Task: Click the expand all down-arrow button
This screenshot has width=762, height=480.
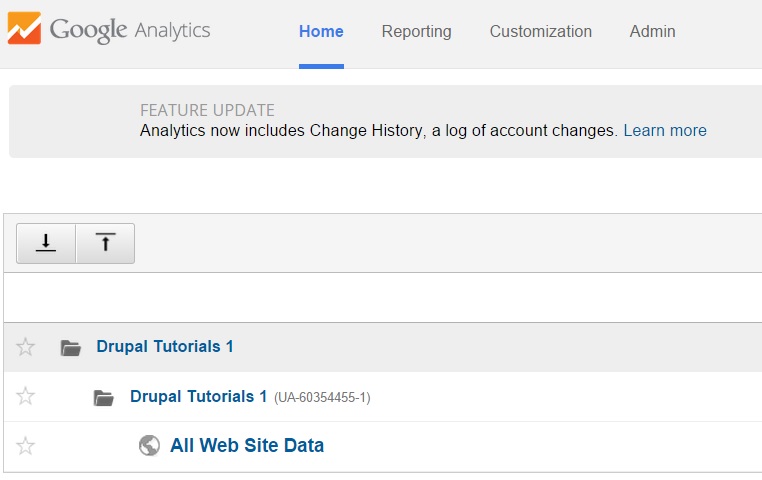Action: coord(46,243)
